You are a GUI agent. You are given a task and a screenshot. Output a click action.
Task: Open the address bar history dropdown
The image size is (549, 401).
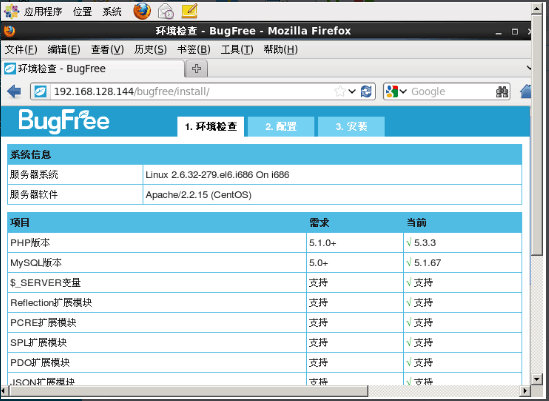352,92
